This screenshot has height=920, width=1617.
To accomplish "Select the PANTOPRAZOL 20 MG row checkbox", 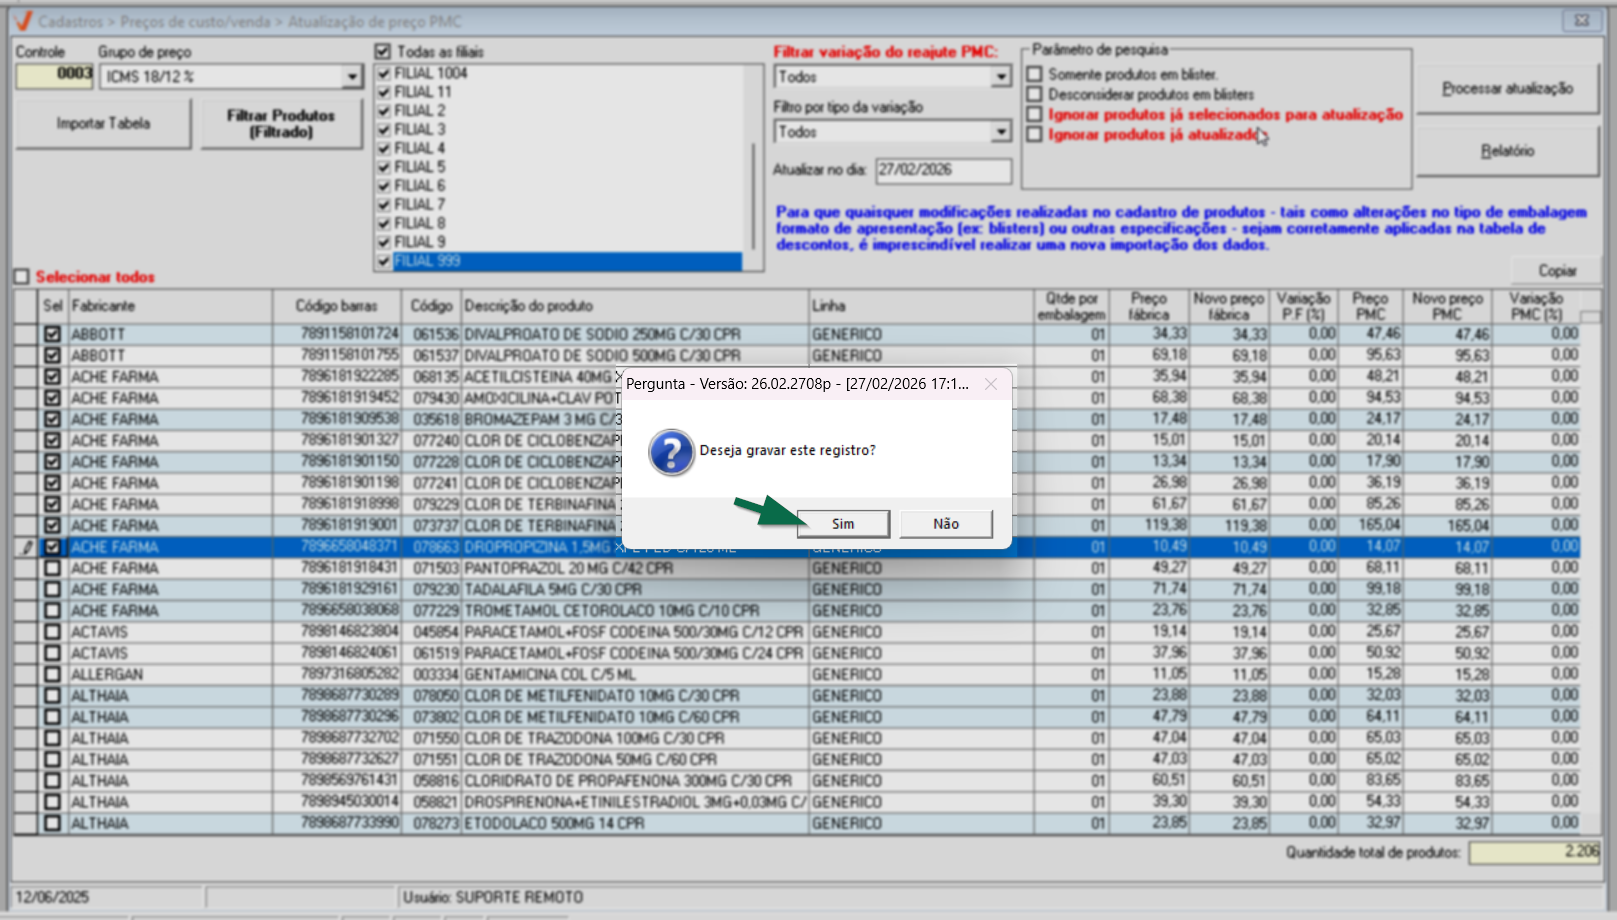I will [52, 568].
